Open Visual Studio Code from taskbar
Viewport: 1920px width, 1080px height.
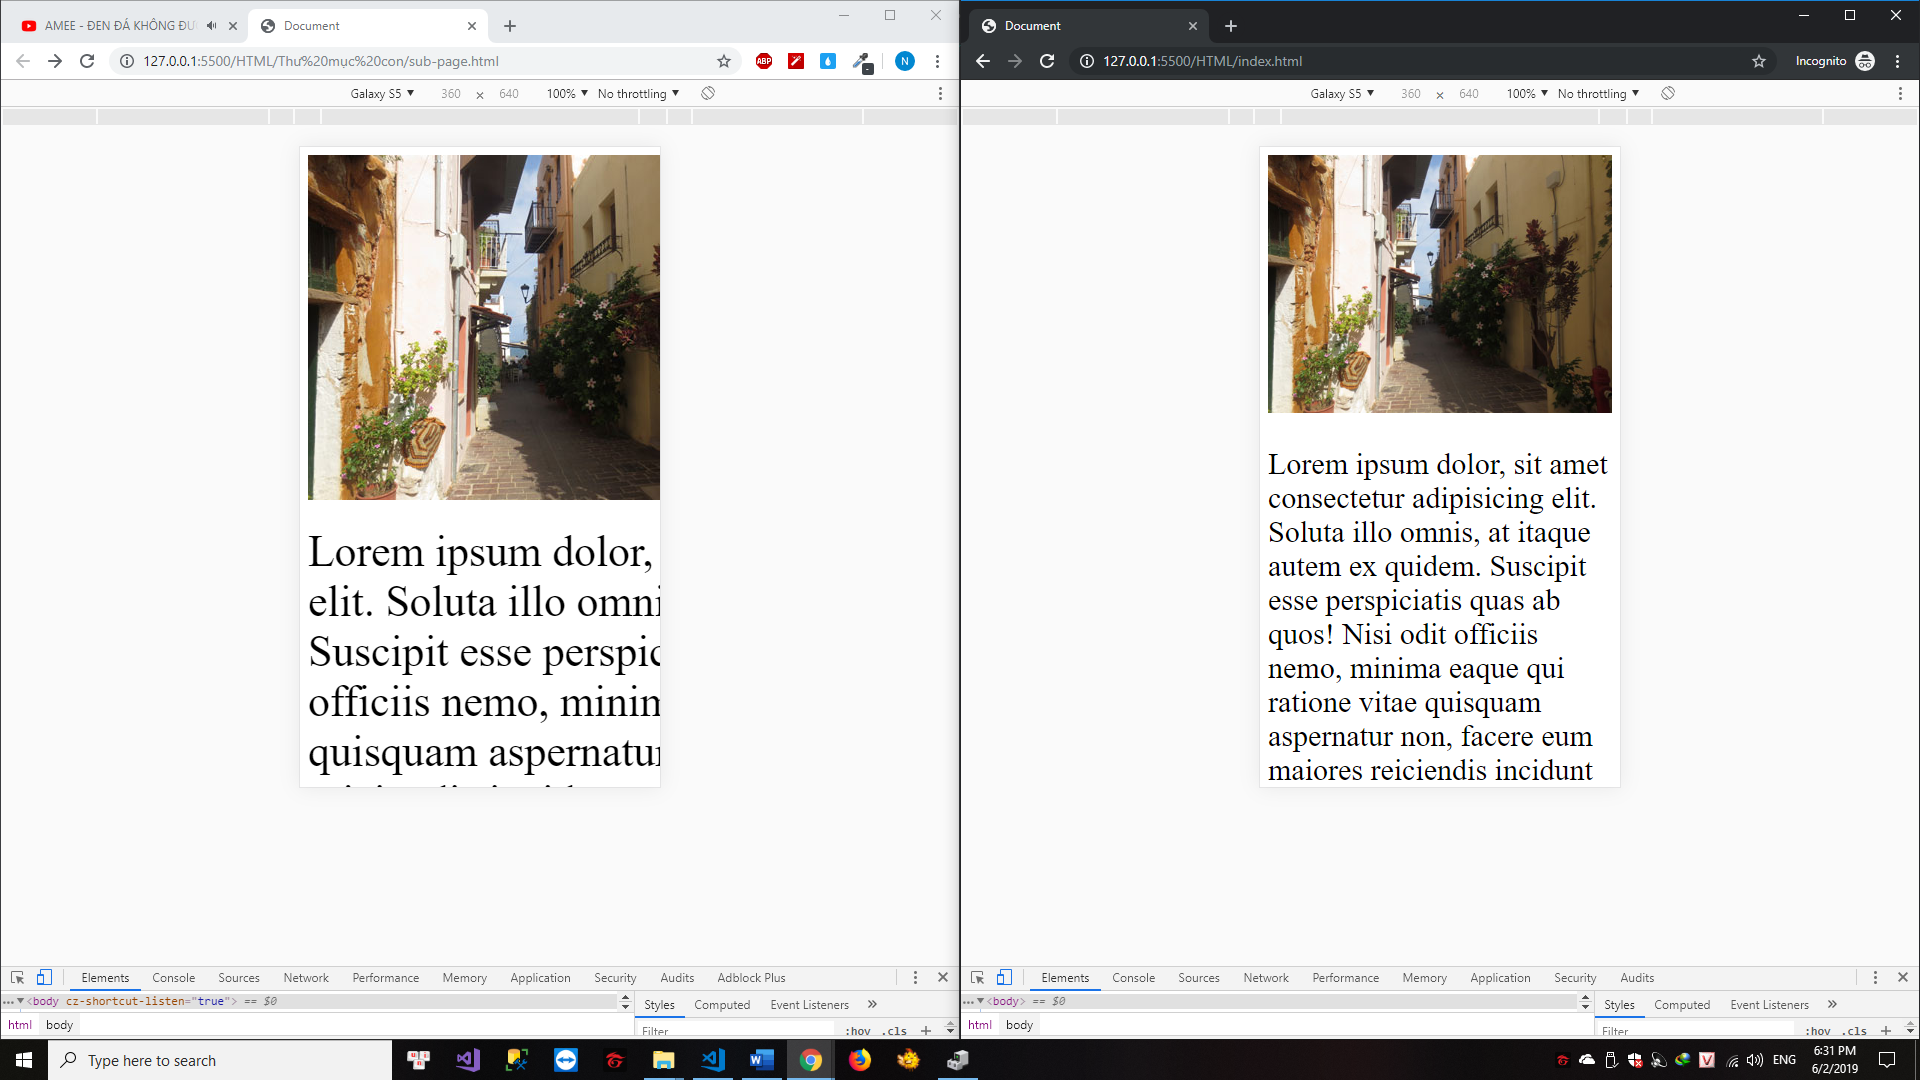pyautogui.click(x=713, y=1060)
